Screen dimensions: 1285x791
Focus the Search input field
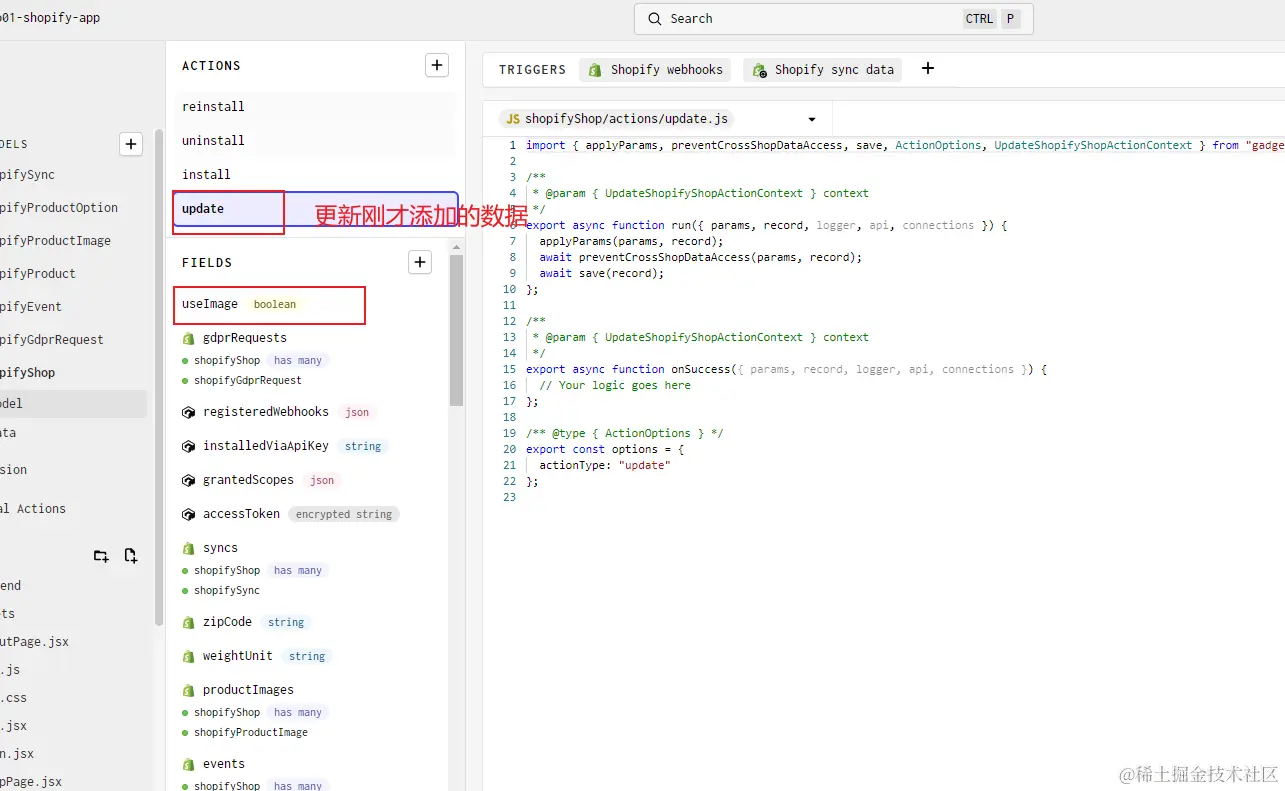pos(833,19)
